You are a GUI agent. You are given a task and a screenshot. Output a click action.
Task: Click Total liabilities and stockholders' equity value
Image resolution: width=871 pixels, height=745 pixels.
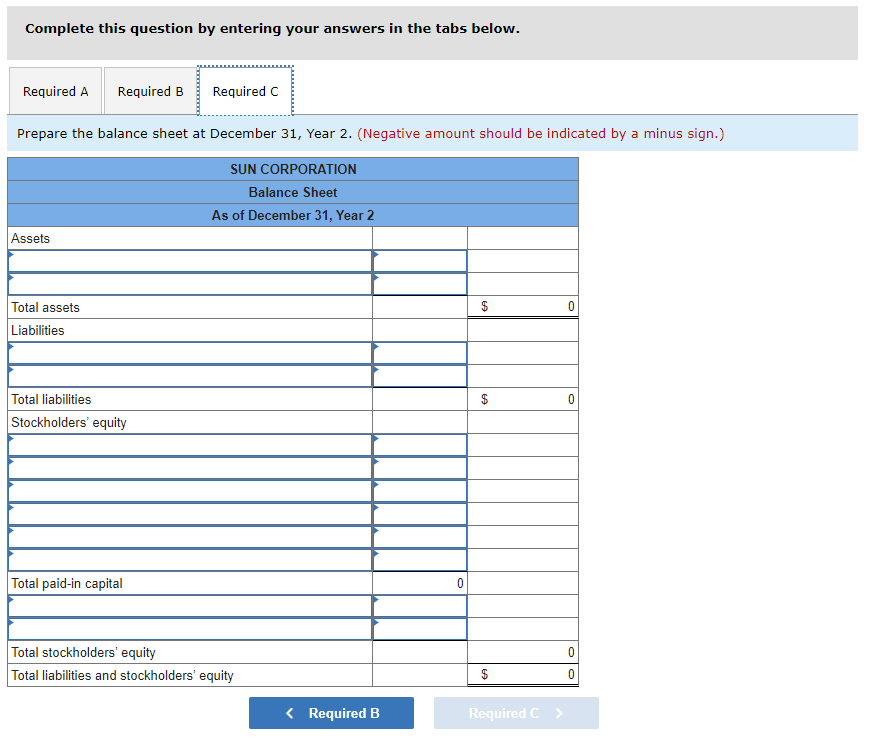(x=523, y=675)
